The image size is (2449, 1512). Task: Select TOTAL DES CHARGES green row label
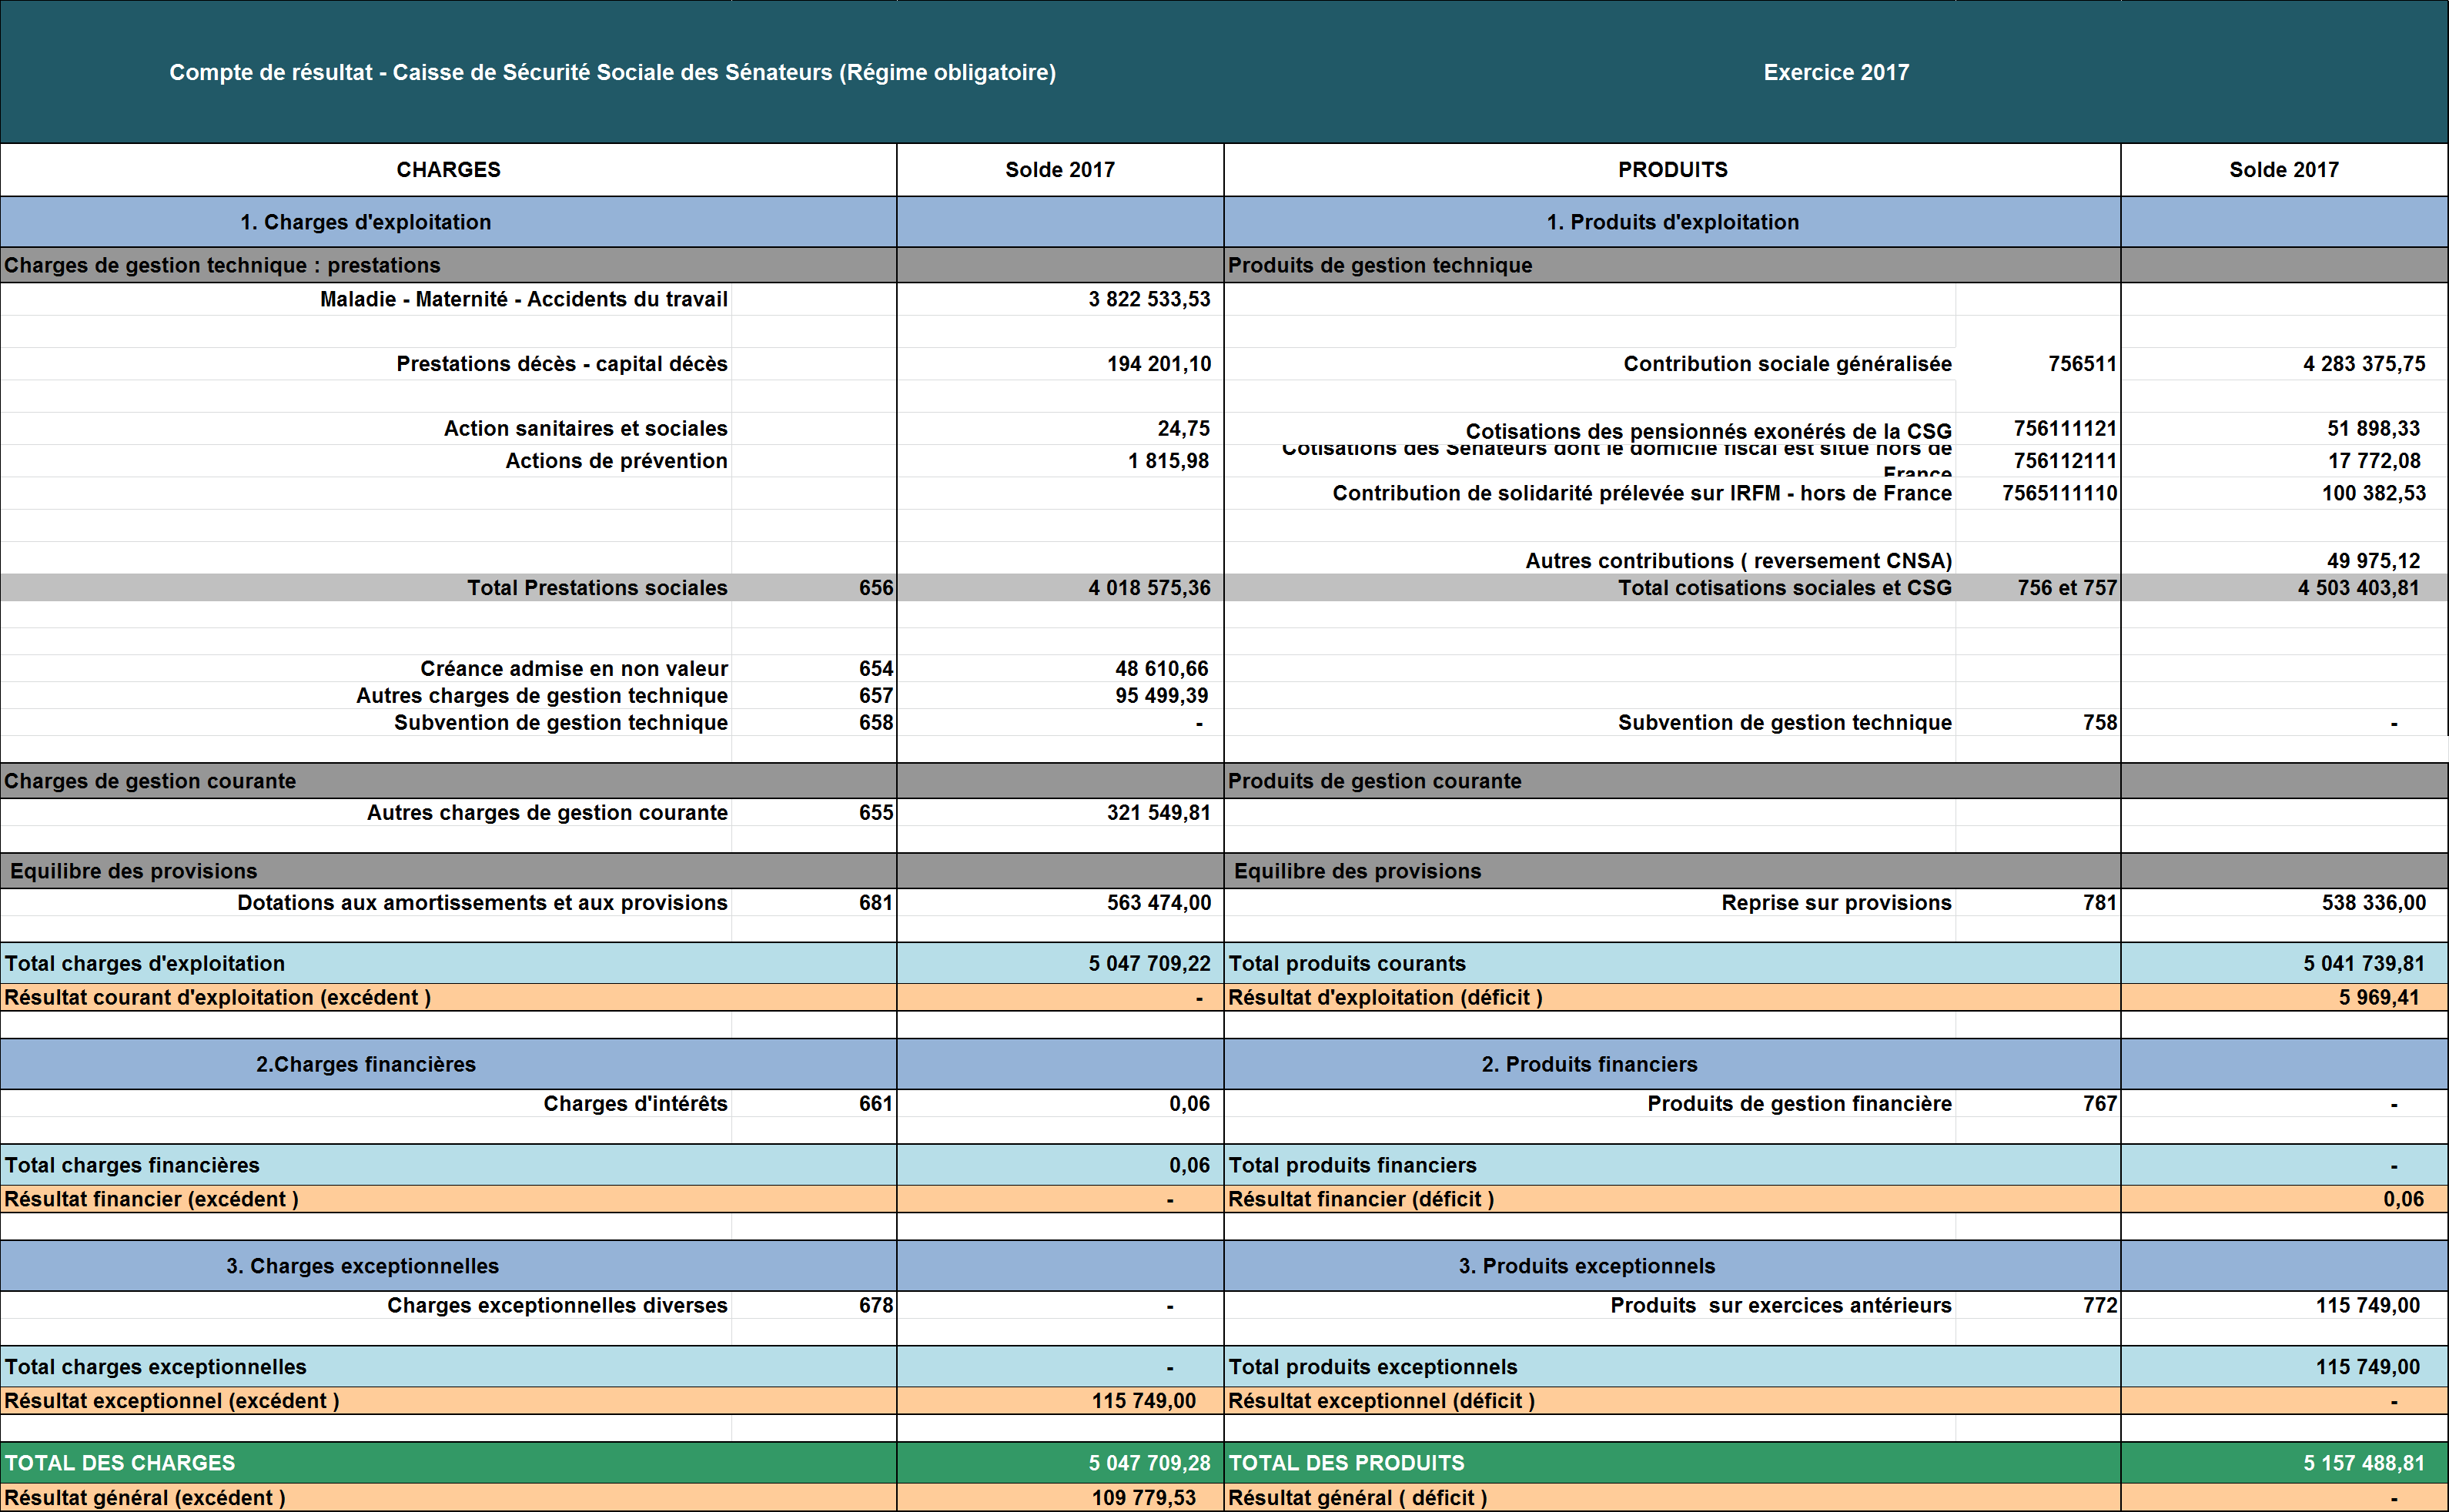(120, 1464)
